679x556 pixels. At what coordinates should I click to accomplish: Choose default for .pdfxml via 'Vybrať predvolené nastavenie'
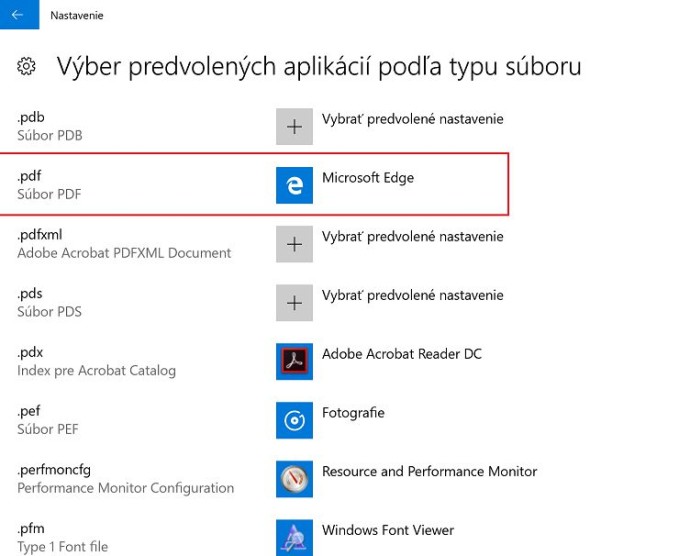tap(413, 236)
